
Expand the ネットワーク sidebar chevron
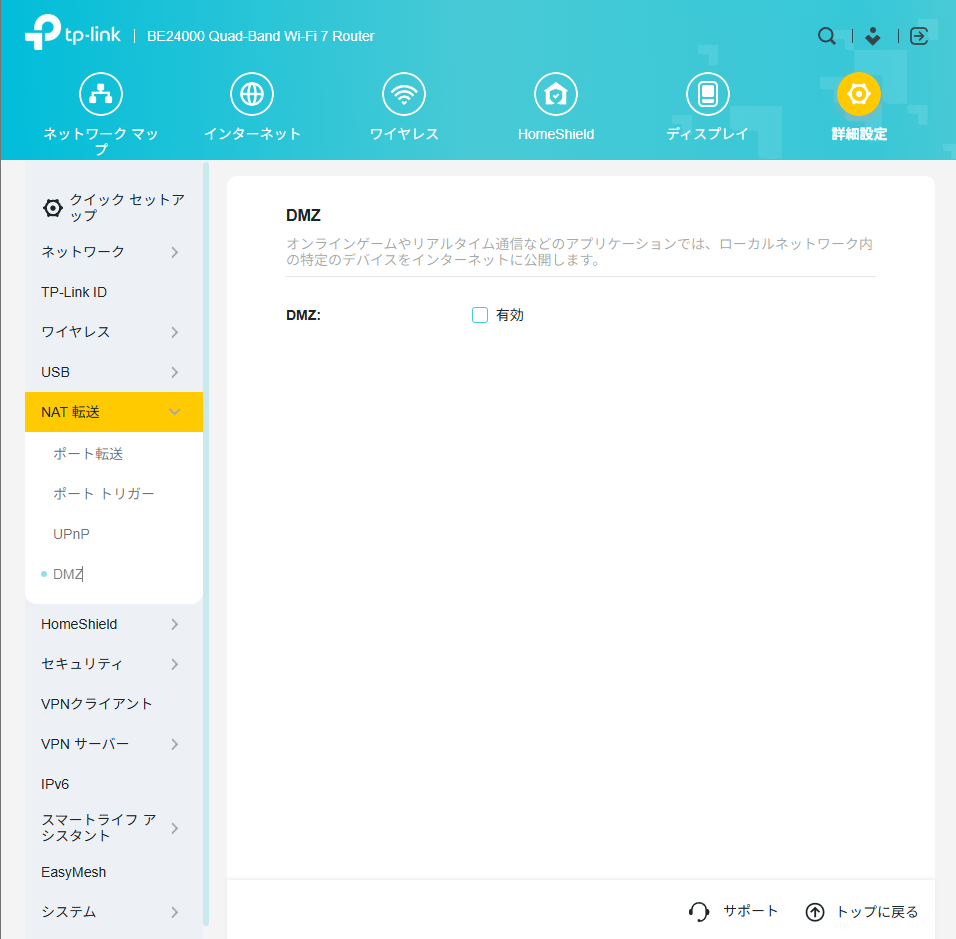coord(175,252)
